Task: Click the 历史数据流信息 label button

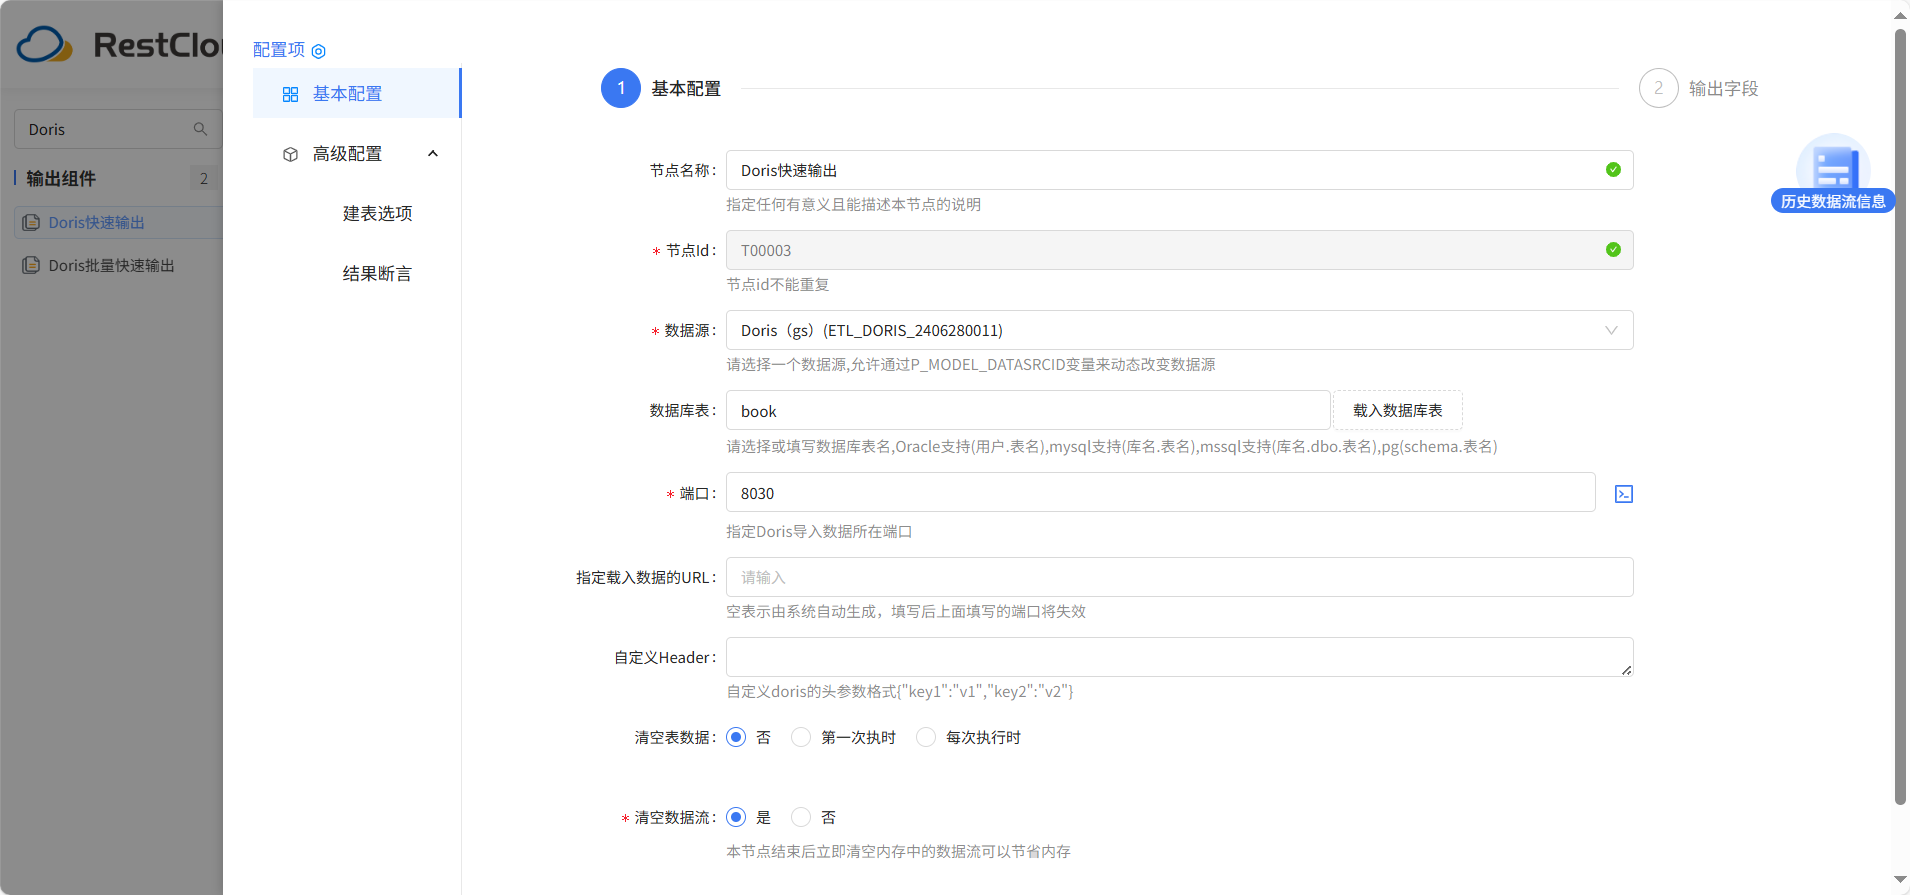Action: (1833, 201)
